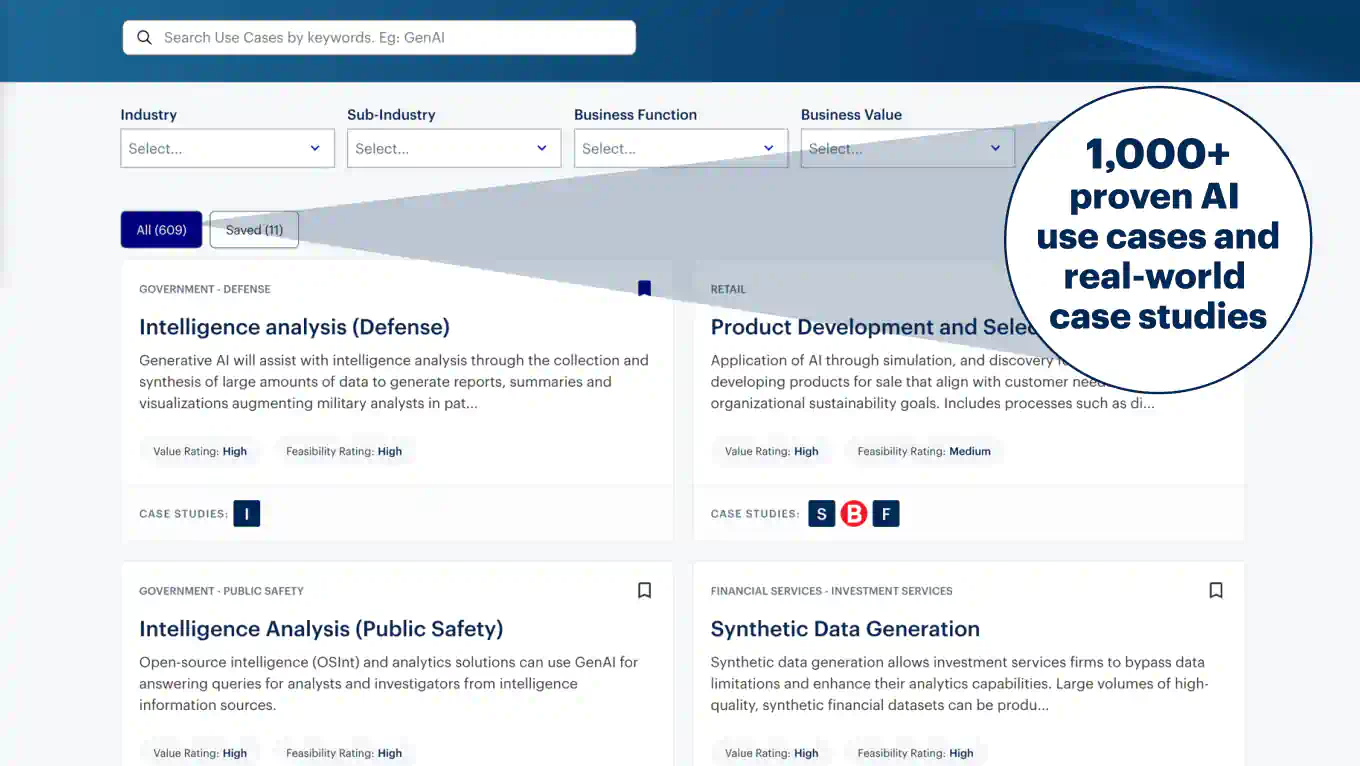Image resolution: width=1360 pixels, height=766 pixels.
Task: Expand the Business Value select menu
Action: pos(907,148)
